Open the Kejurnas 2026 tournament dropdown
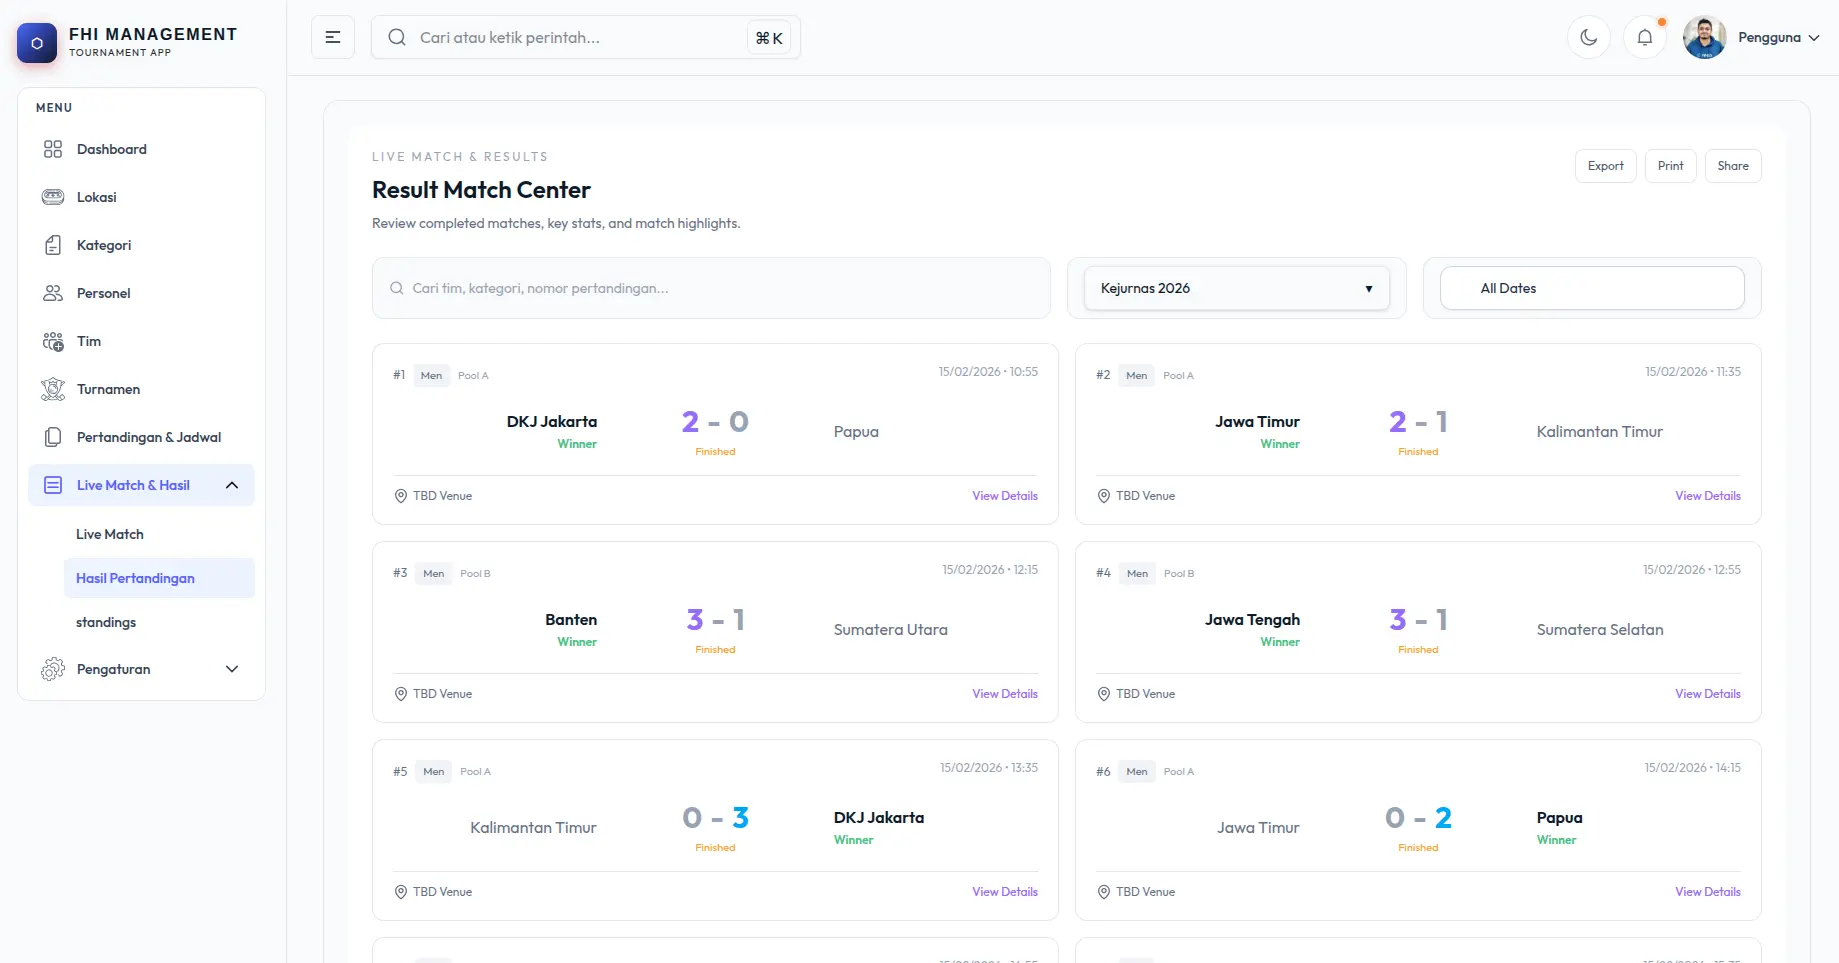The width and height of the screenshot is (1839, 963). (x=1236, y=288)
